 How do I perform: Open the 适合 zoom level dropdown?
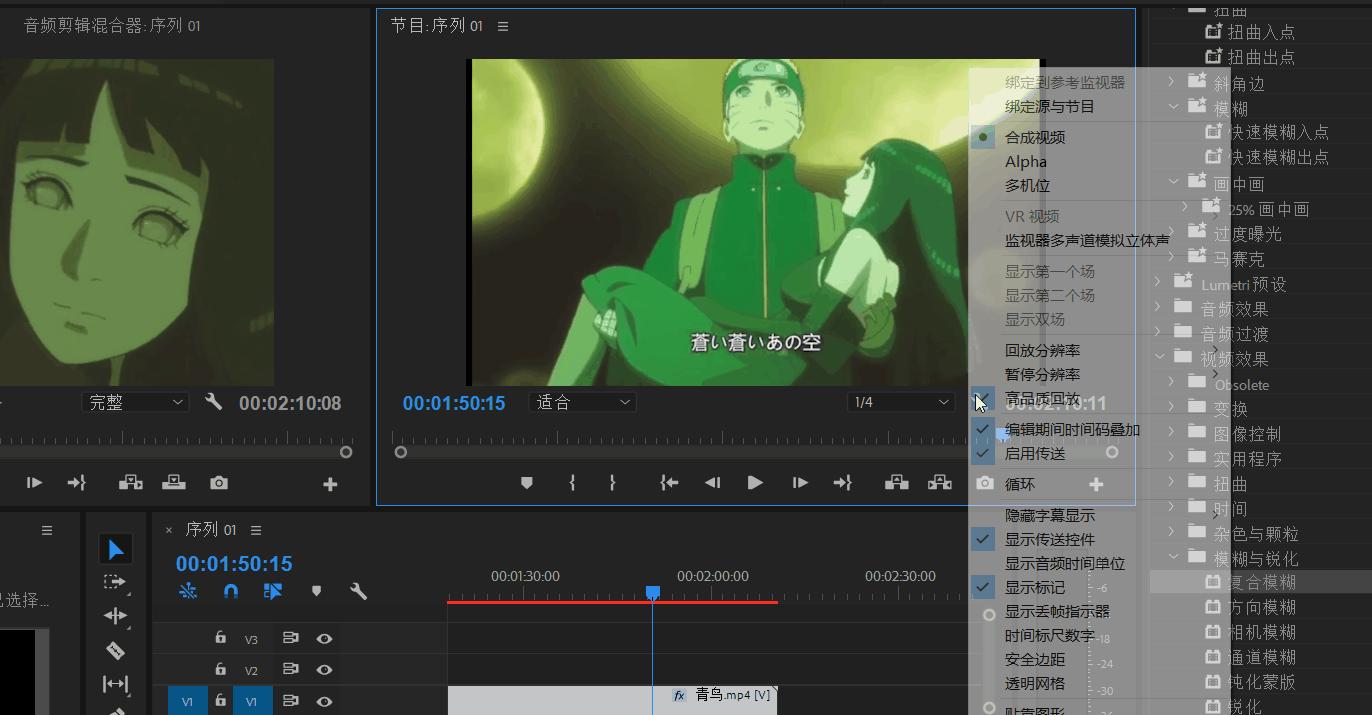coord(582,401)
